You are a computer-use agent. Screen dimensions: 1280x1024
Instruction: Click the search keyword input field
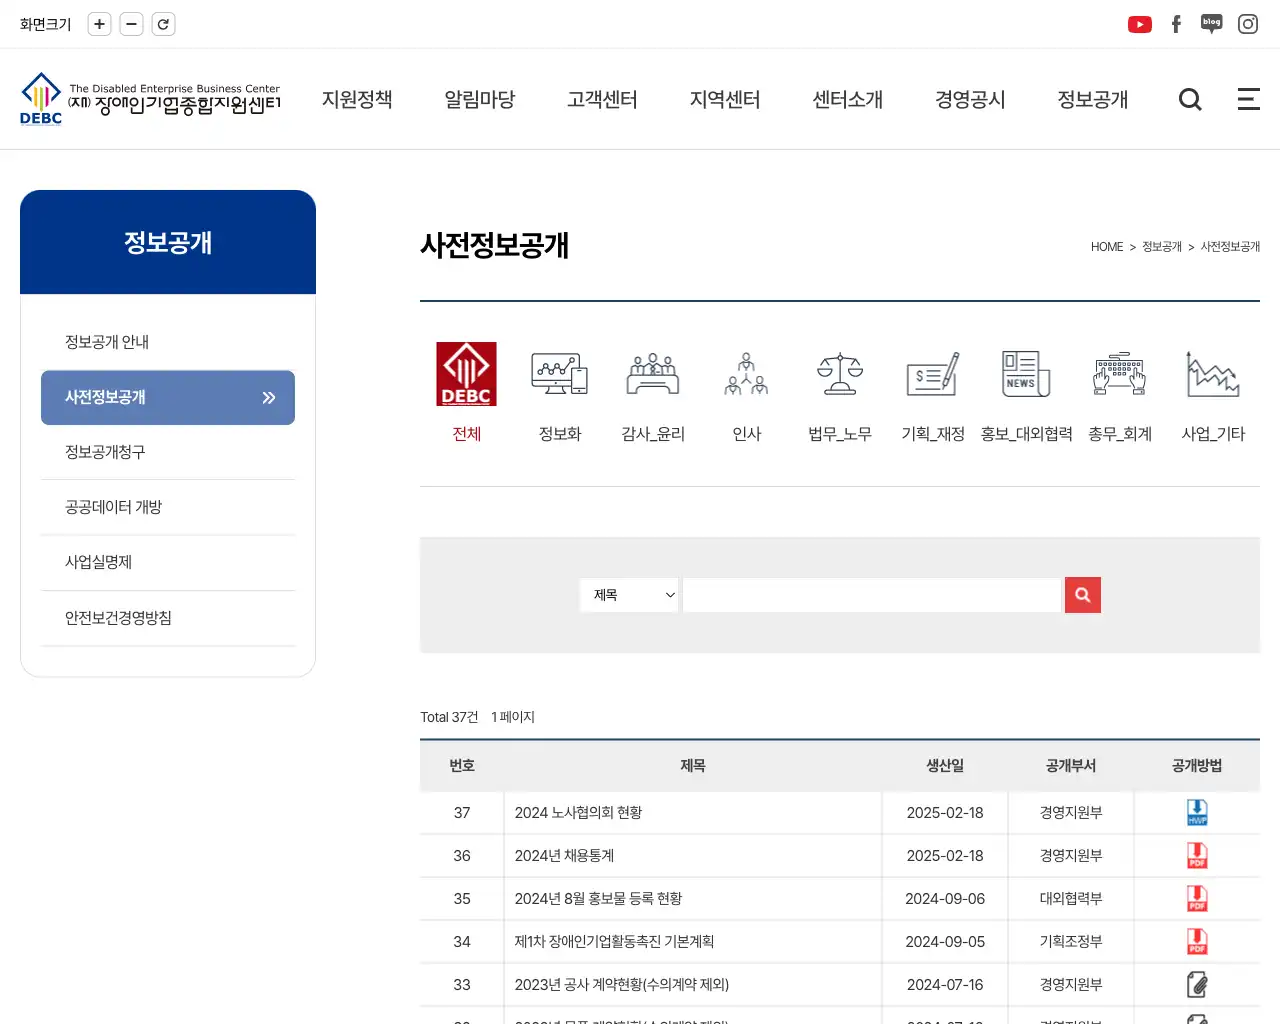(x=872, y=595)
